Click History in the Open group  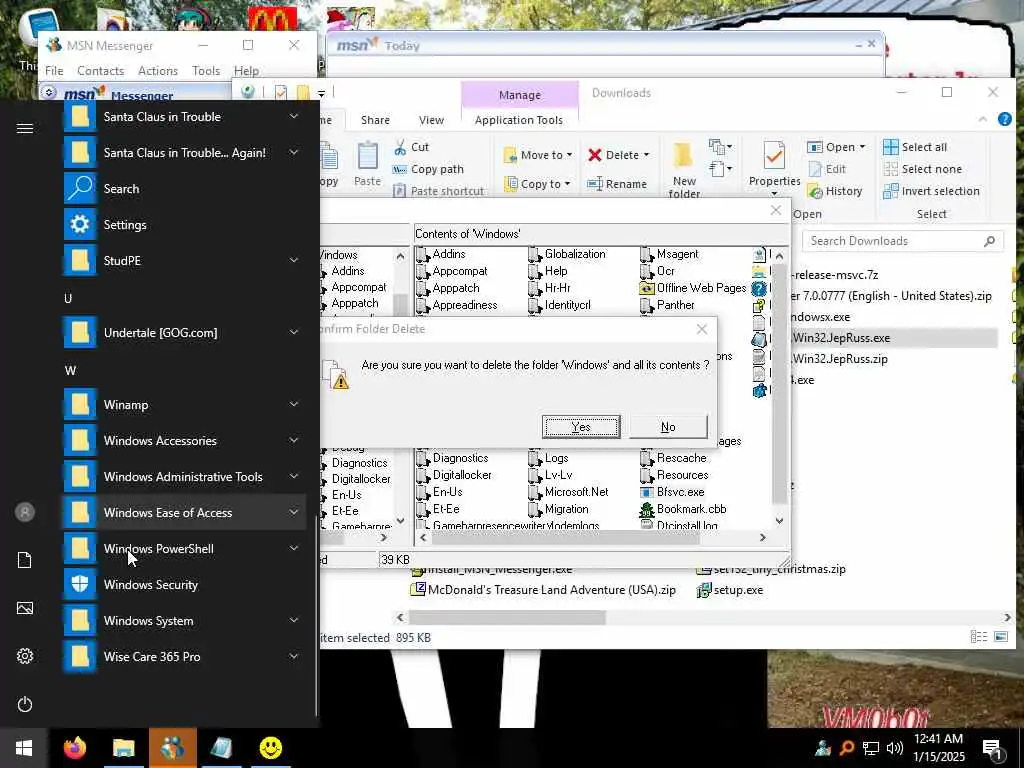[x=835, y=191]
